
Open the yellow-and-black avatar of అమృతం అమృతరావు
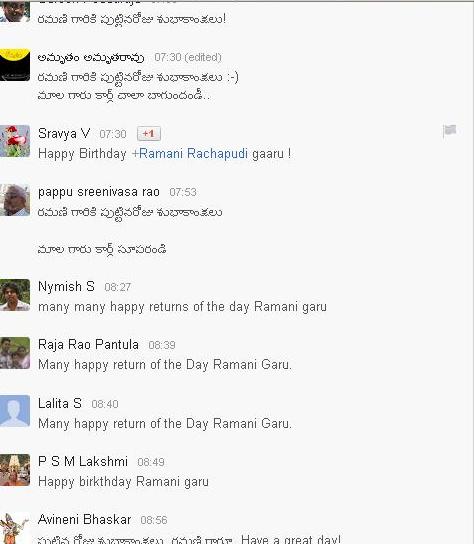click(15, 65)
